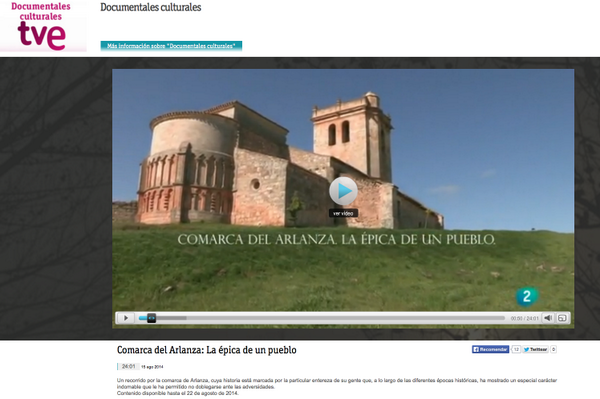Image resolution: width=600 pixels, height=399 pixels.
Task: Click the video description paragraph beginning 'Un recorrido'
Action: 337,383
